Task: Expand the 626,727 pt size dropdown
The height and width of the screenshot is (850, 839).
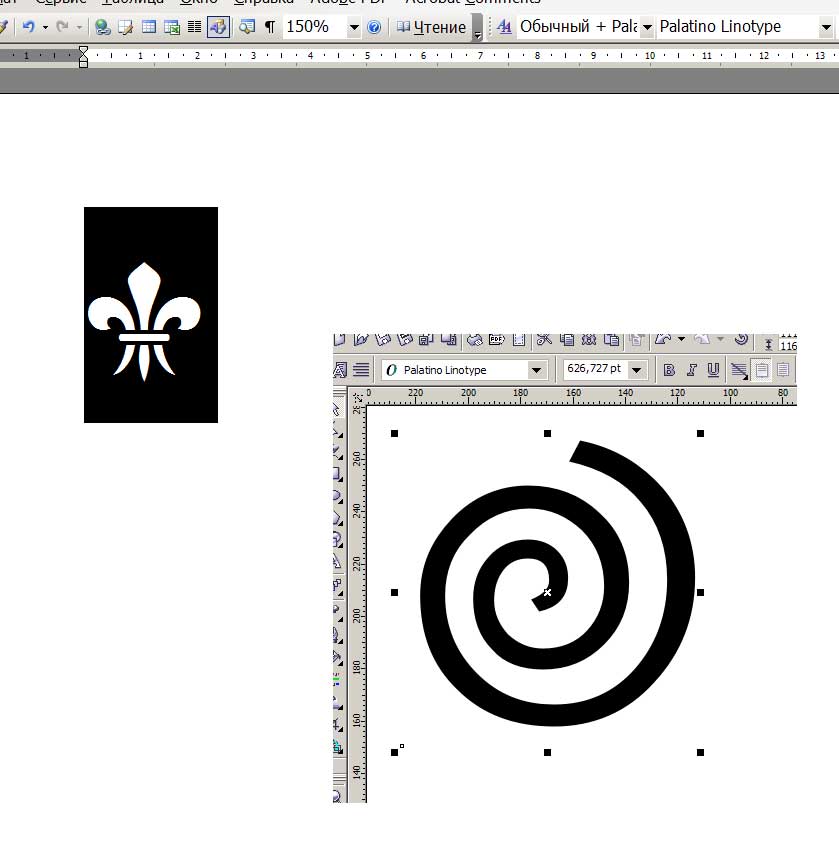Action: point(637,370)
